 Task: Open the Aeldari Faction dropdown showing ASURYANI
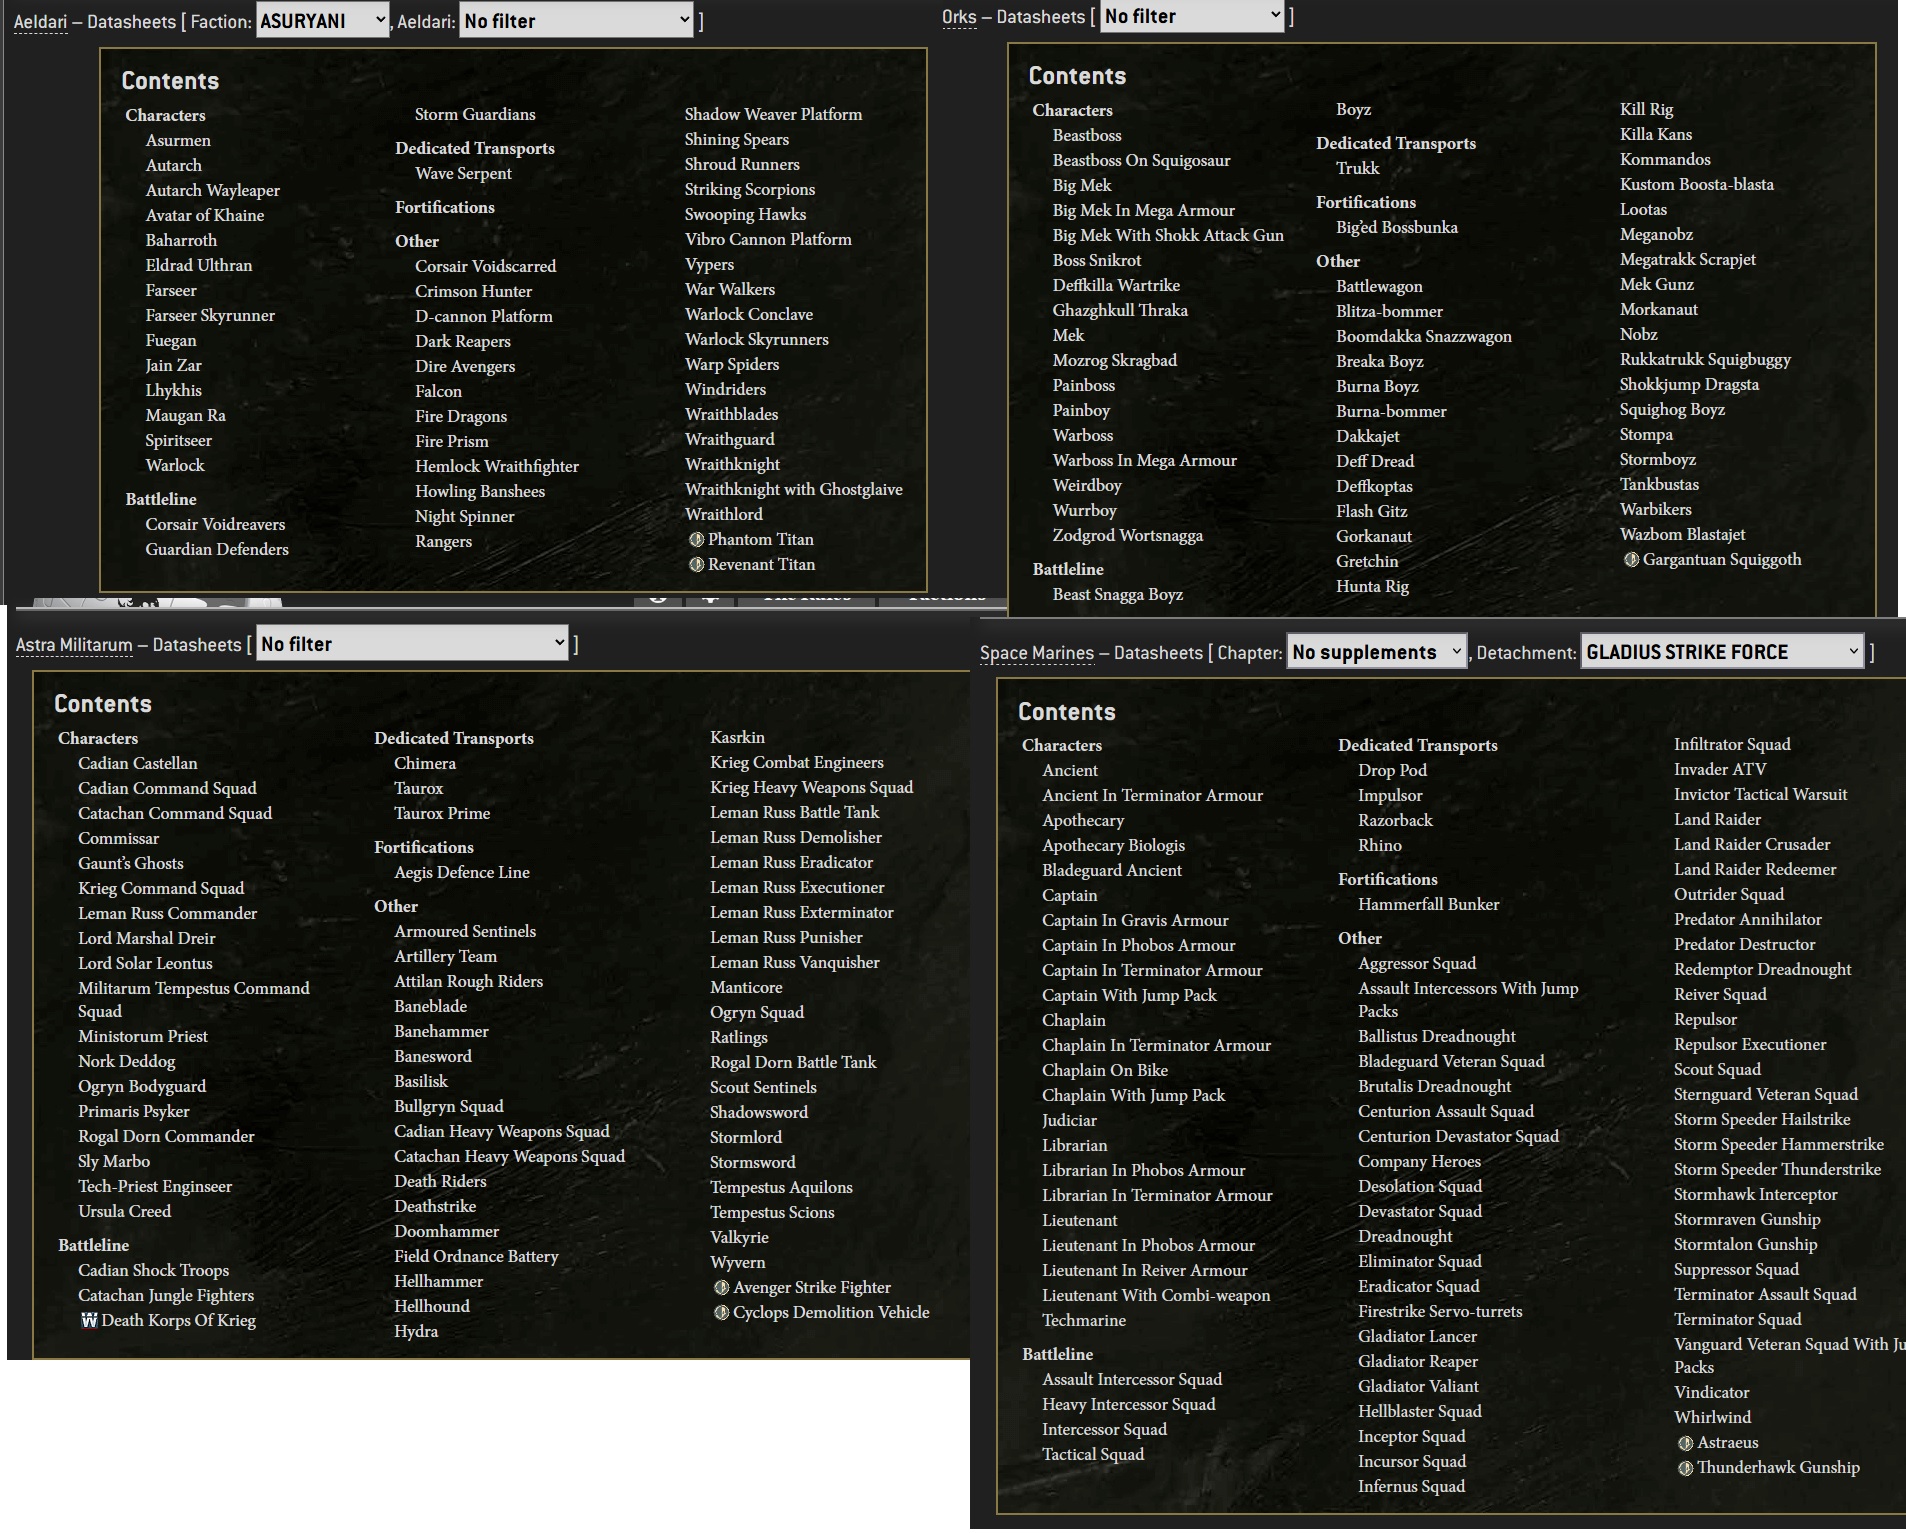coord(322,20)
